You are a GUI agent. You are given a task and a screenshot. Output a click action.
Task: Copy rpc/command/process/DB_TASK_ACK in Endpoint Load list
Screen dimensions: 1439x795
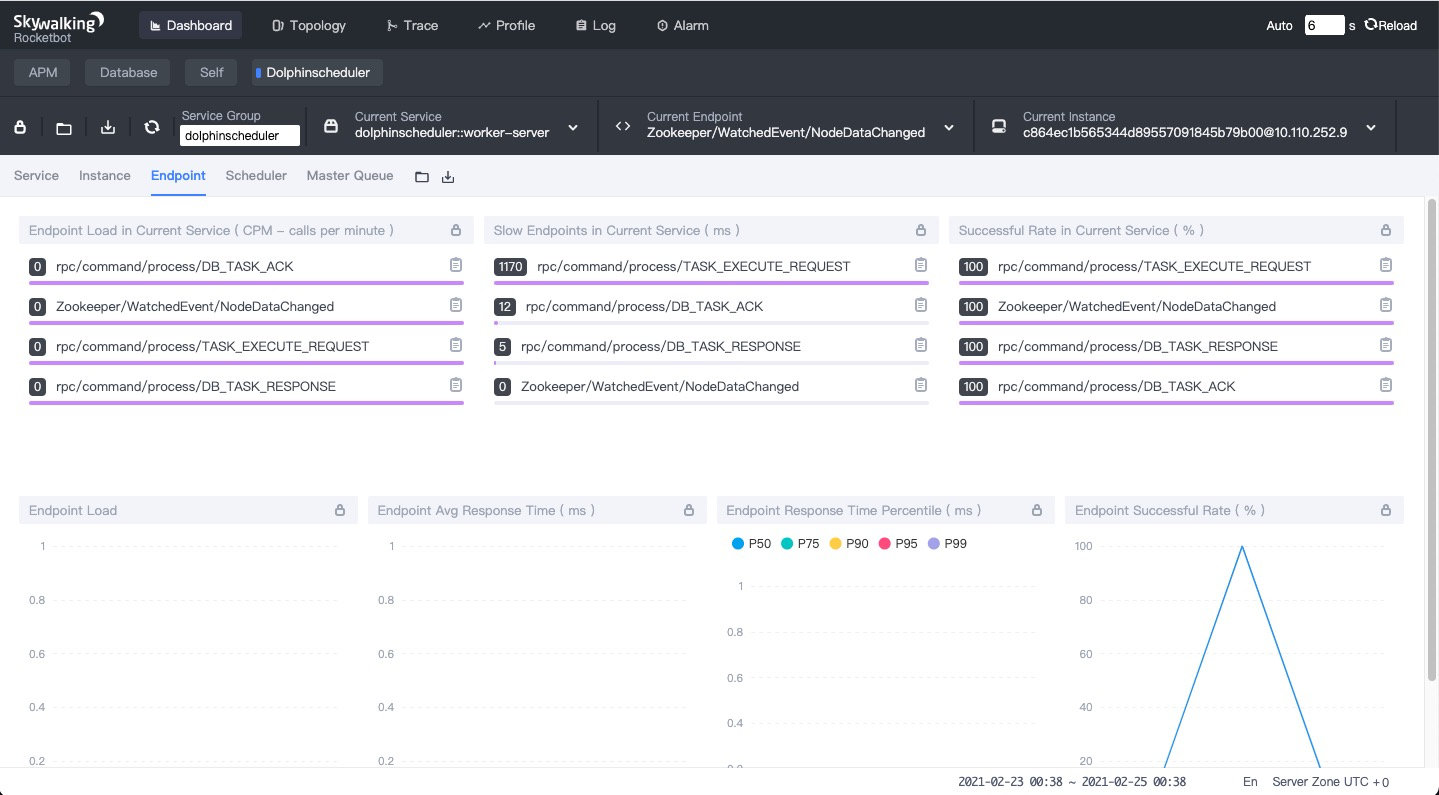pyautogui.click(x=456, y=265)
